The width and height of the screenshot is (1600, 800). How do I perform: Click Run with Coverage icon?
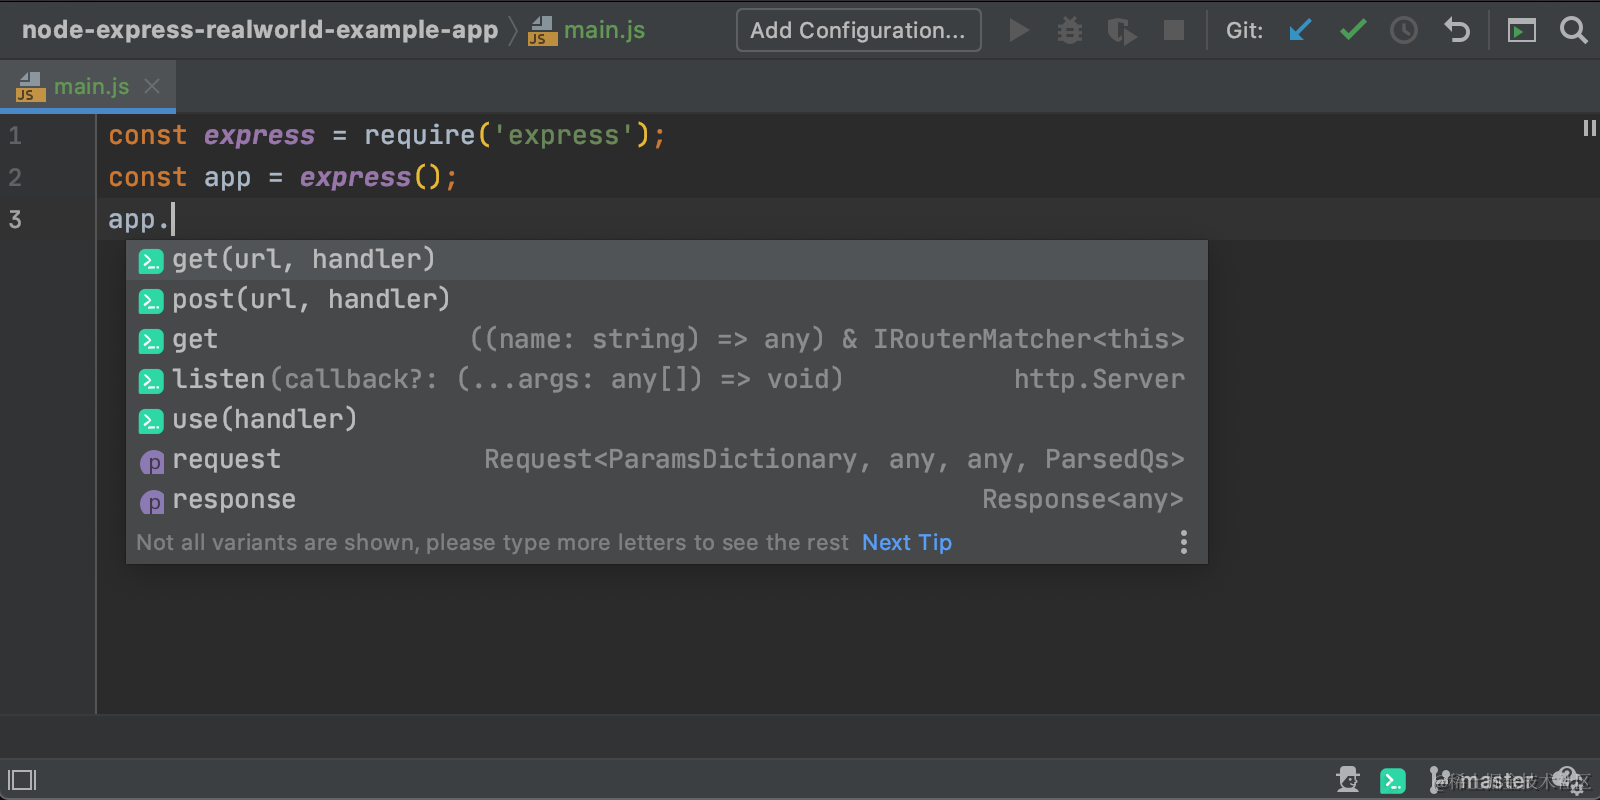pyautogui.click(x=1122, y=31)
